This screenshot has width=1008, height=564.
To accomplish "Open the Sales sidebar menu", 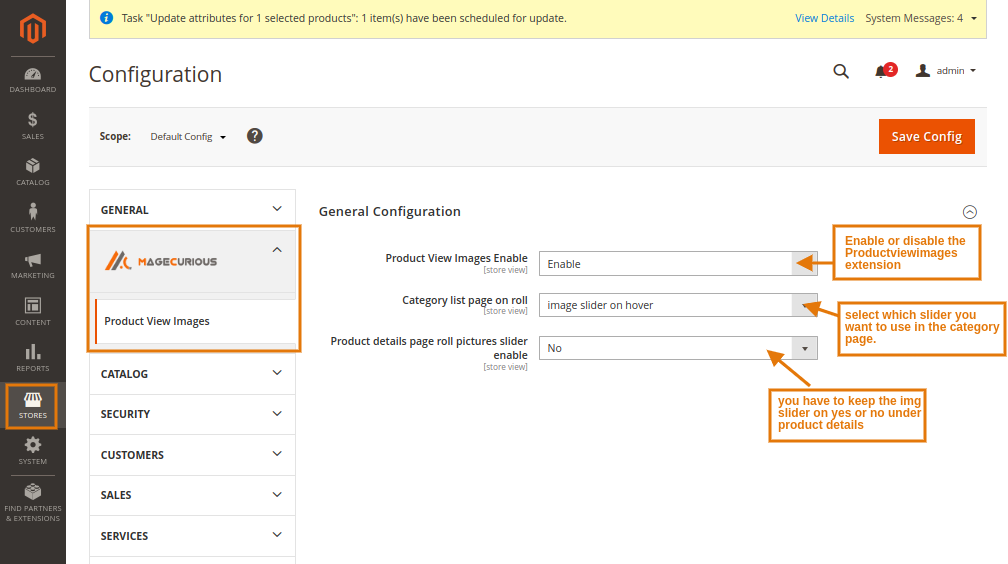I will point(33,126).
